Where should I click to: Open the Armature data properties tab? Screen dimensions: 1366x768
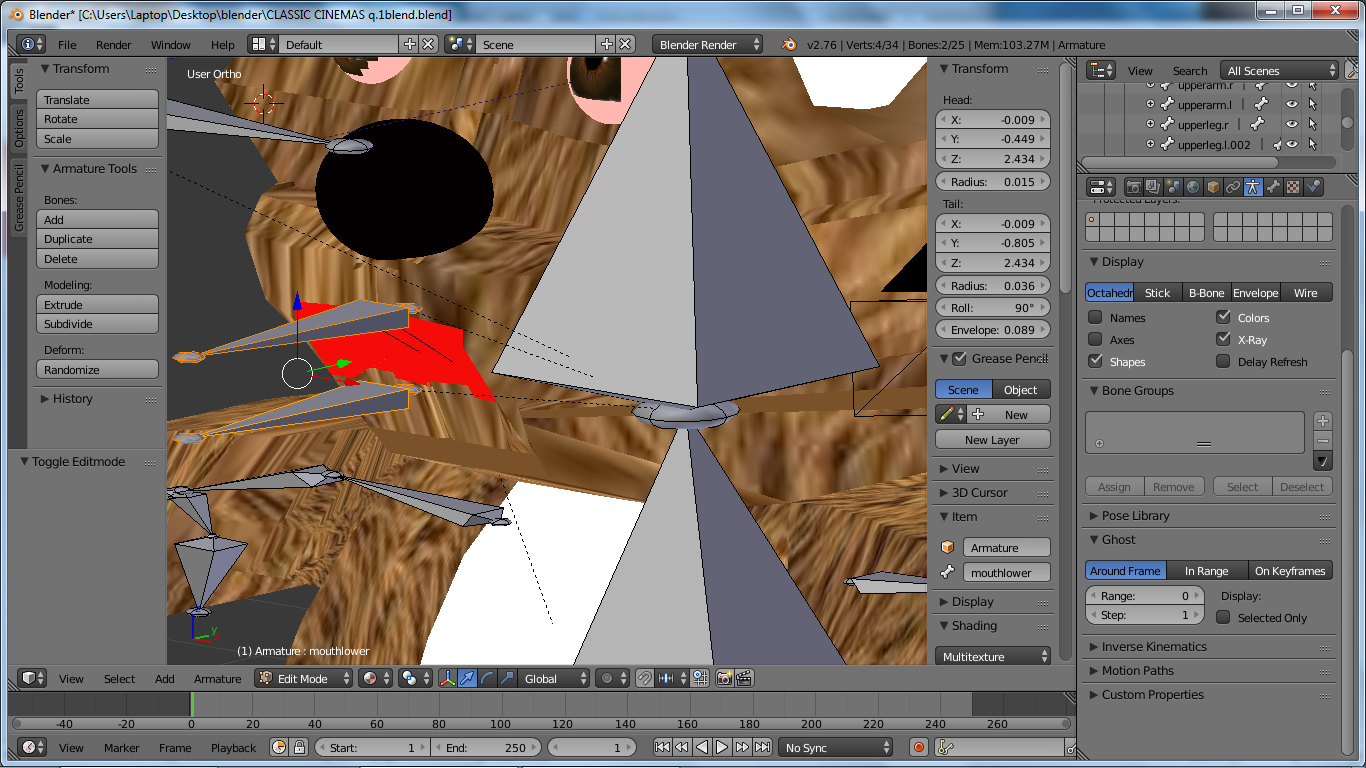1253,187
